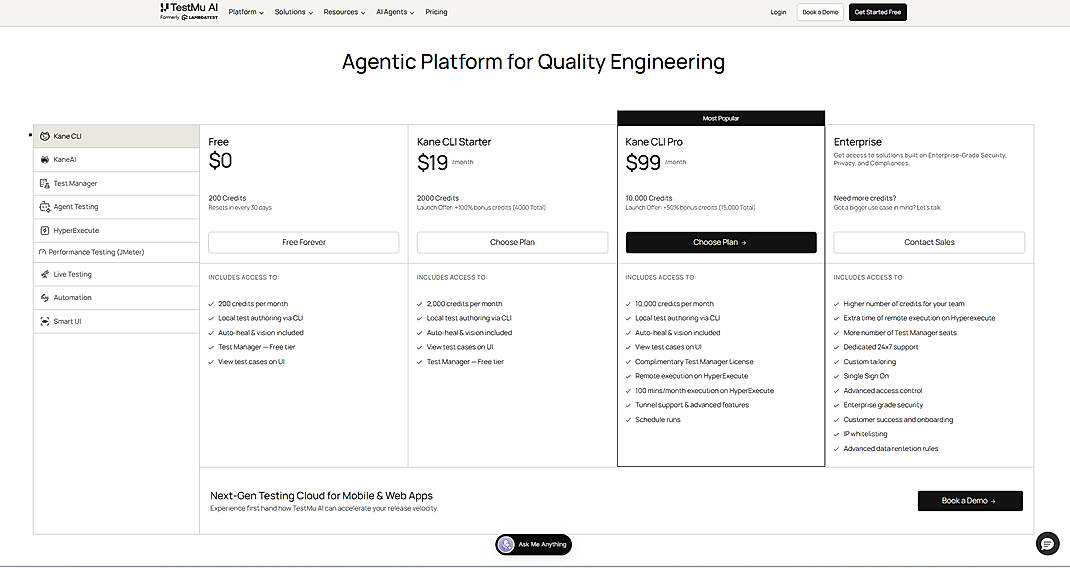Click 'Remote execution on HyperExecute' feature

point(691,376)
